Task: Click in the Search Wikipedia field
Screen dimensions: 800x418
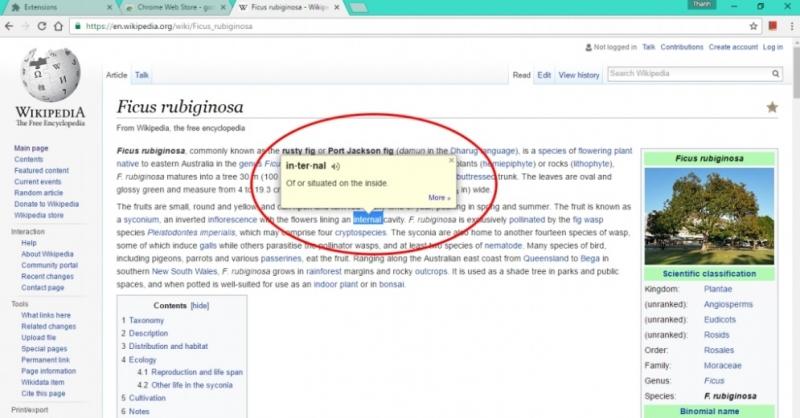Action: point(689,73)
